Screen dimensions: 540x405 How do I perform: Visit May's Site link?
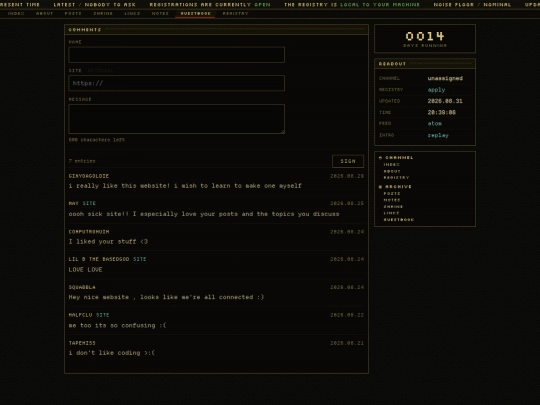pos(89,203)
